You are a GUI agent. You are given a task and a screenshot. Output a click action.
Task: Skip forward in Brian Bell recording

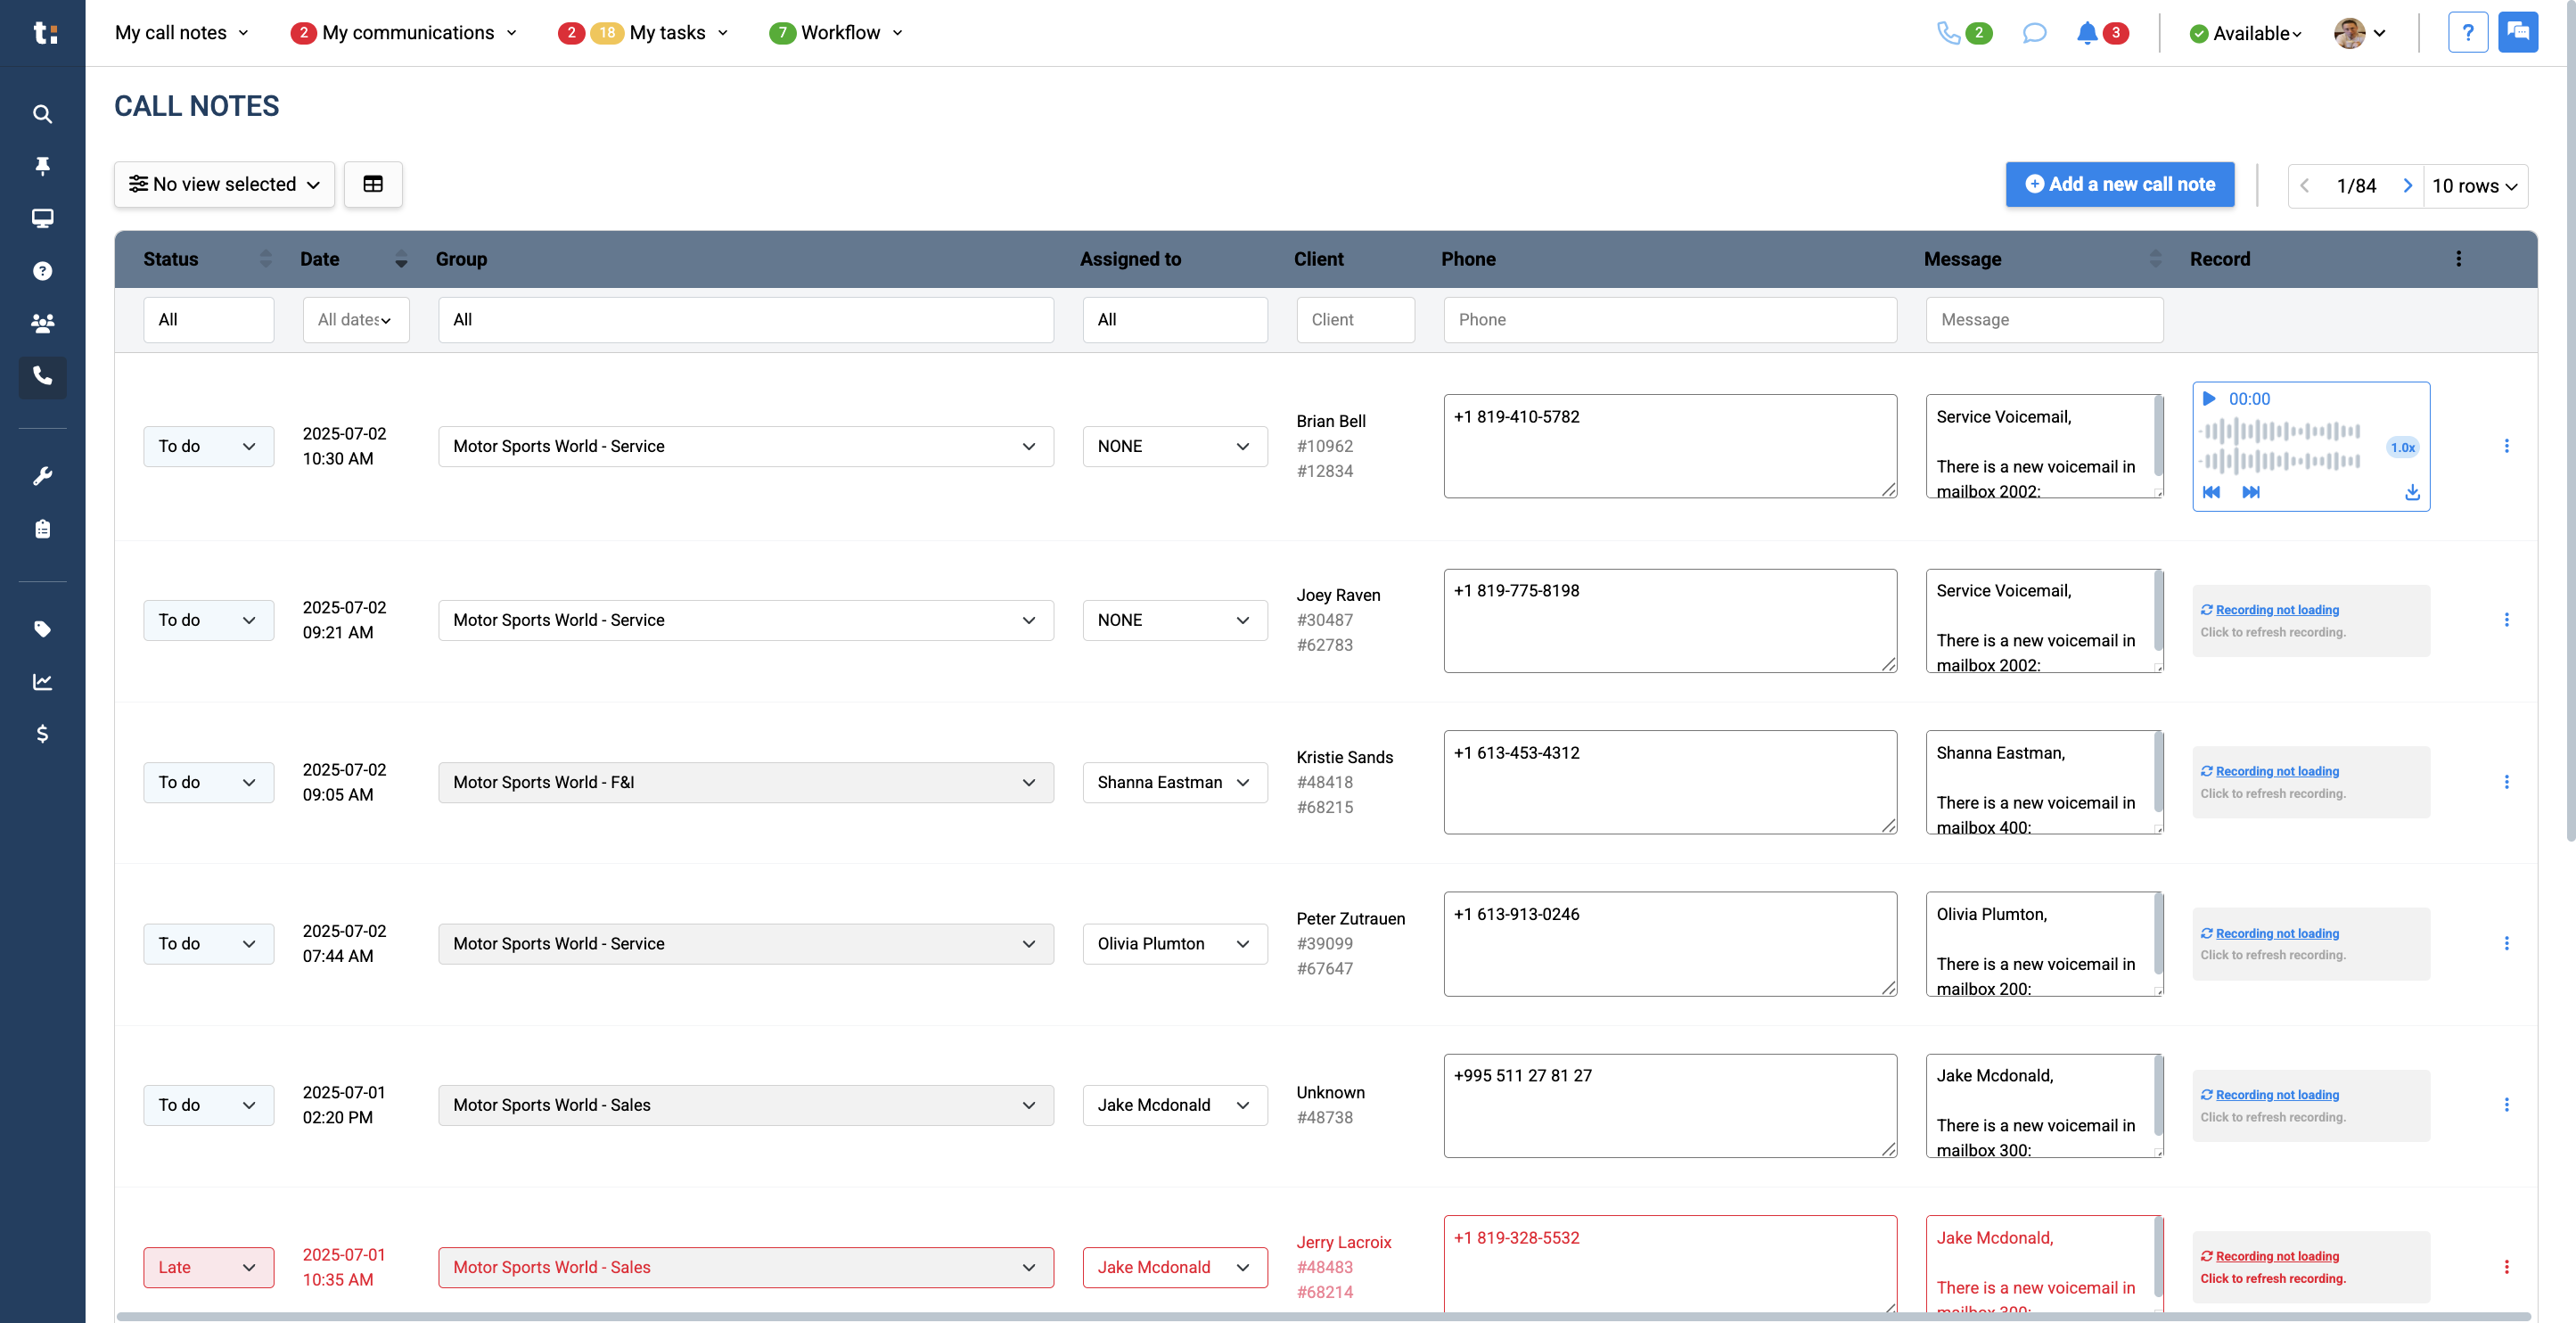point(2251,492)
